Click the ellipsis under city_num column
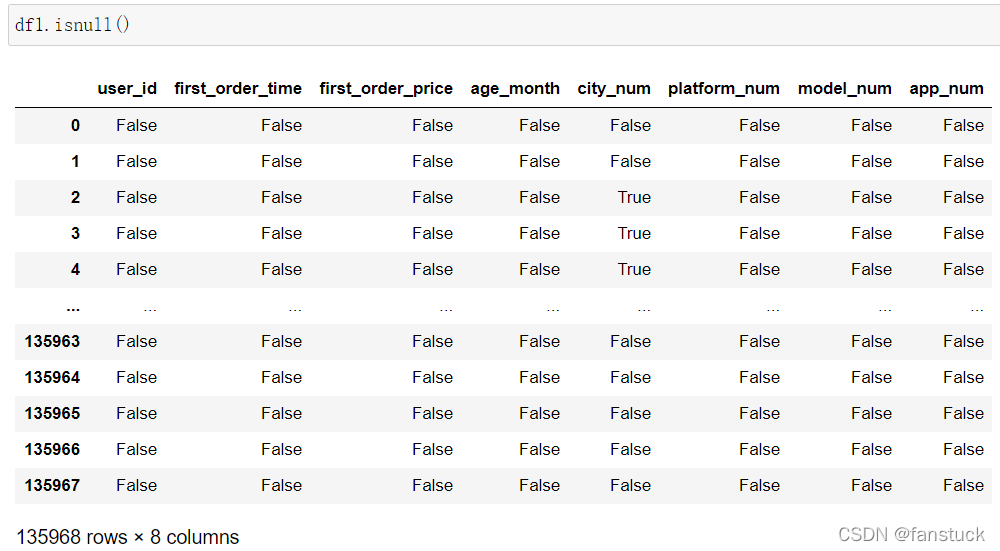Image resolution: width=1000 pixels, height=551 pixels. point(644,310)
